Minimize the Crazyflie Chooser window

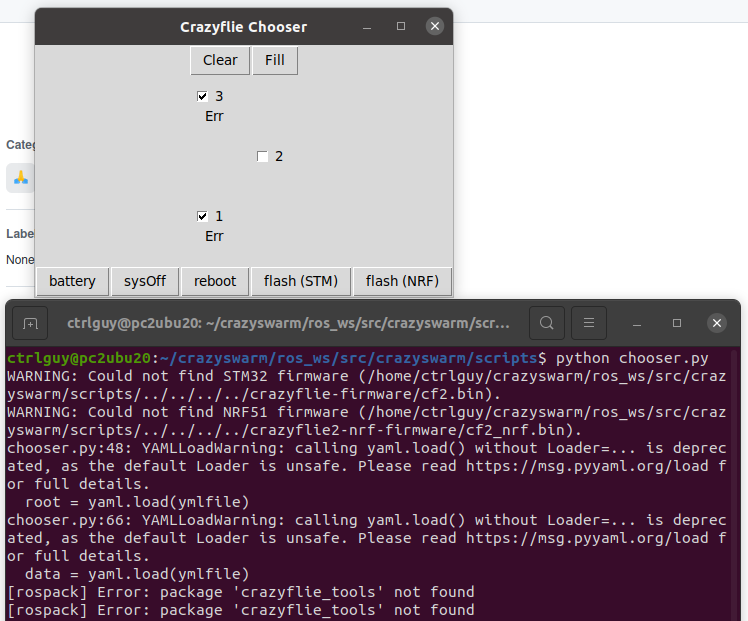pyautogui.click(x=367, y=27)
